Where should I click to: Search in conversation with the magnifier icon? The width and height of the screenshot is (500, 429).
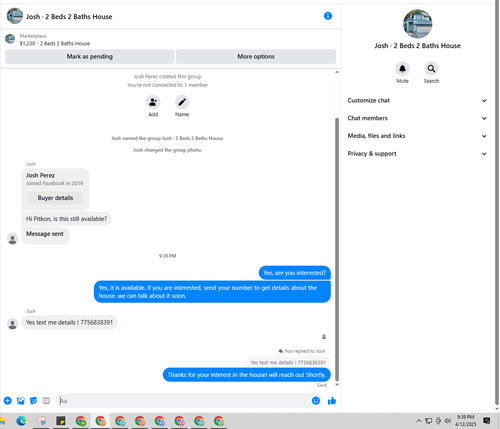point(431,69)
